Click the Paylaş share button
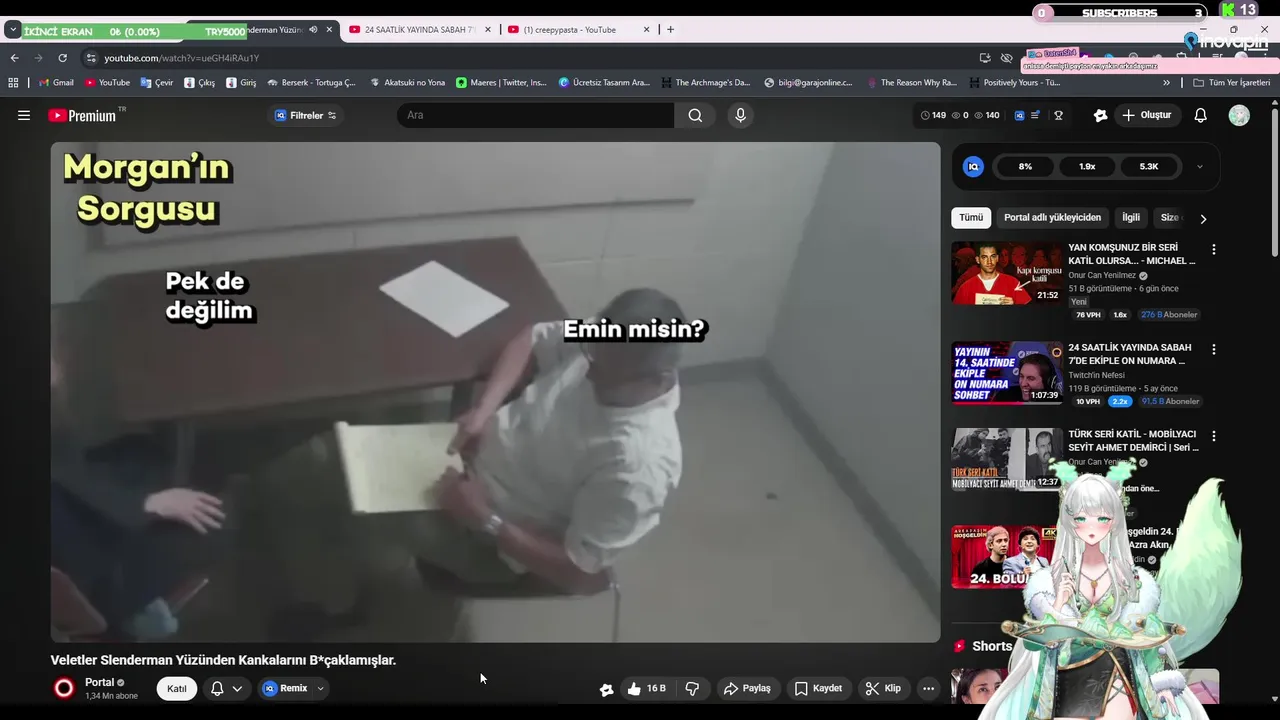The width and height of the screenshot is (1280, 720). tap(747, 688)
